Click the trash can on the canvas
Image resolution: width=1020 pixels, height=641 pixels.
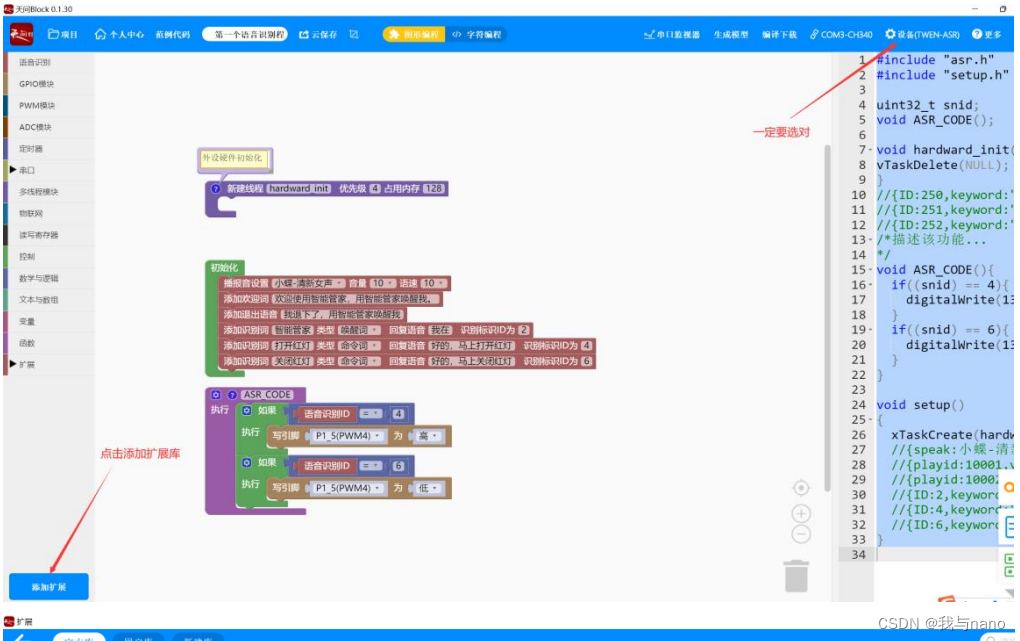point(796,577)
